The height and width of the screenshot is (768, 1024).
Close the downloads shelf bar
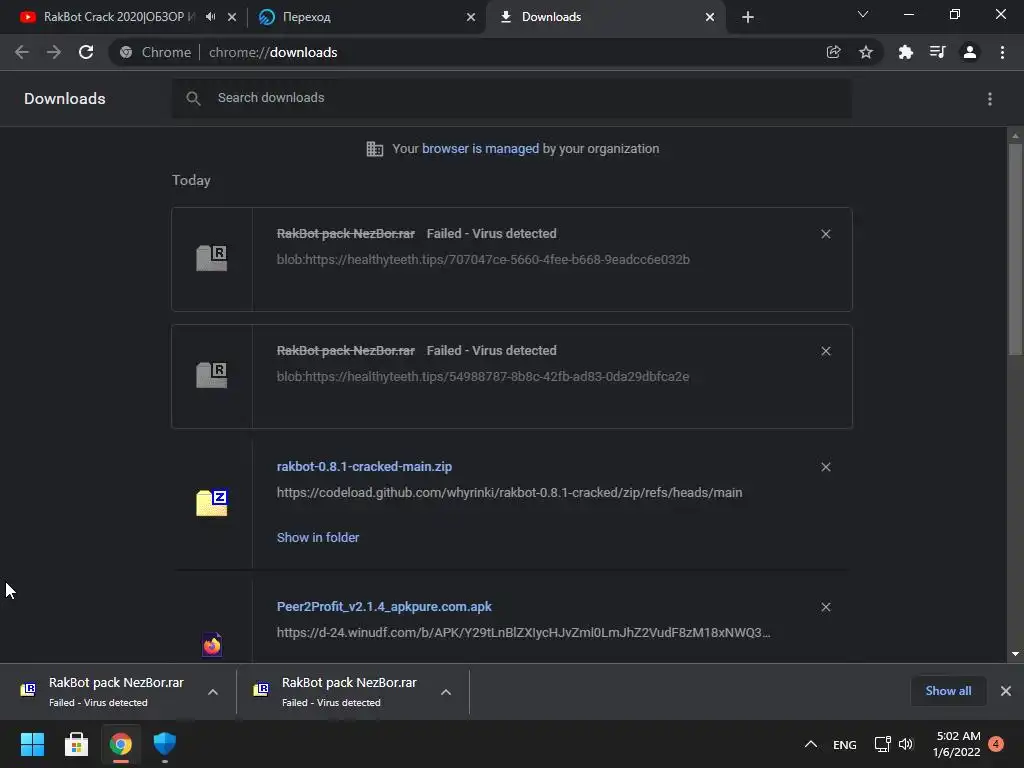click(x=1006, y=691)
